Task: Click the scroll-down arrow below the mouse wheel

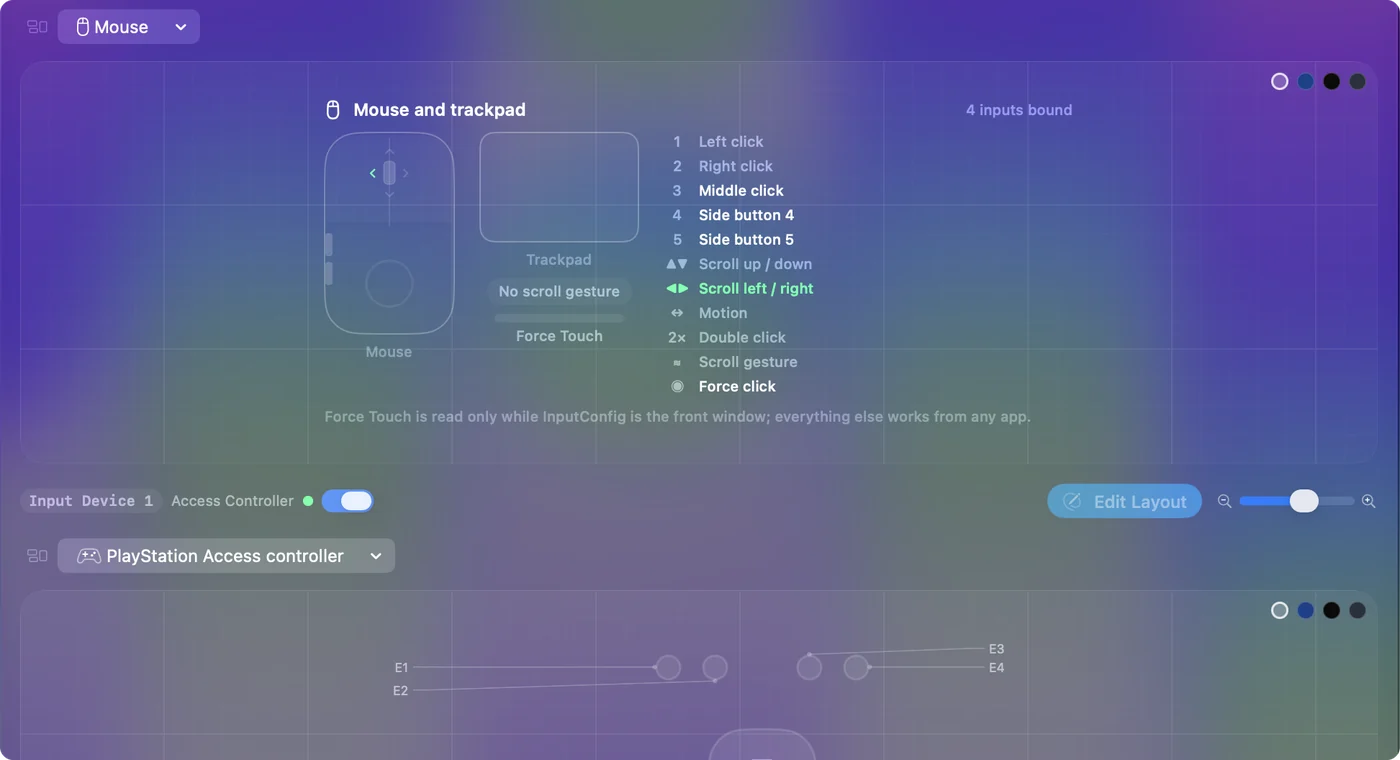Action: click(390, 195)
